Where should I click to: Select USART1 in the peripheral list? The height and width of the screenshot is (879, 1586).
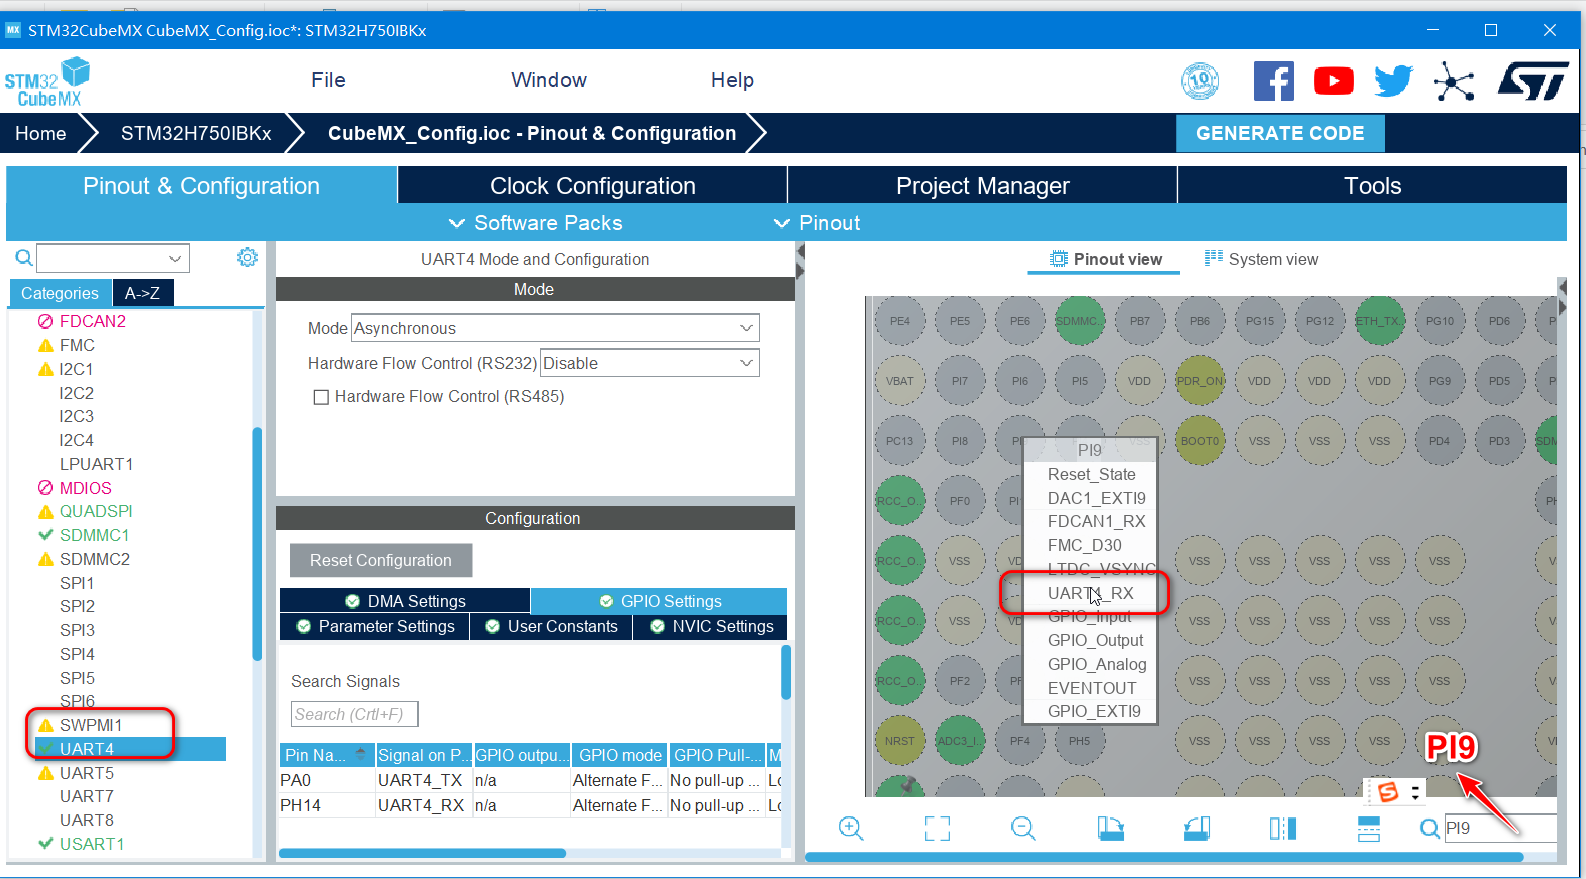click(x=92, y=844)
